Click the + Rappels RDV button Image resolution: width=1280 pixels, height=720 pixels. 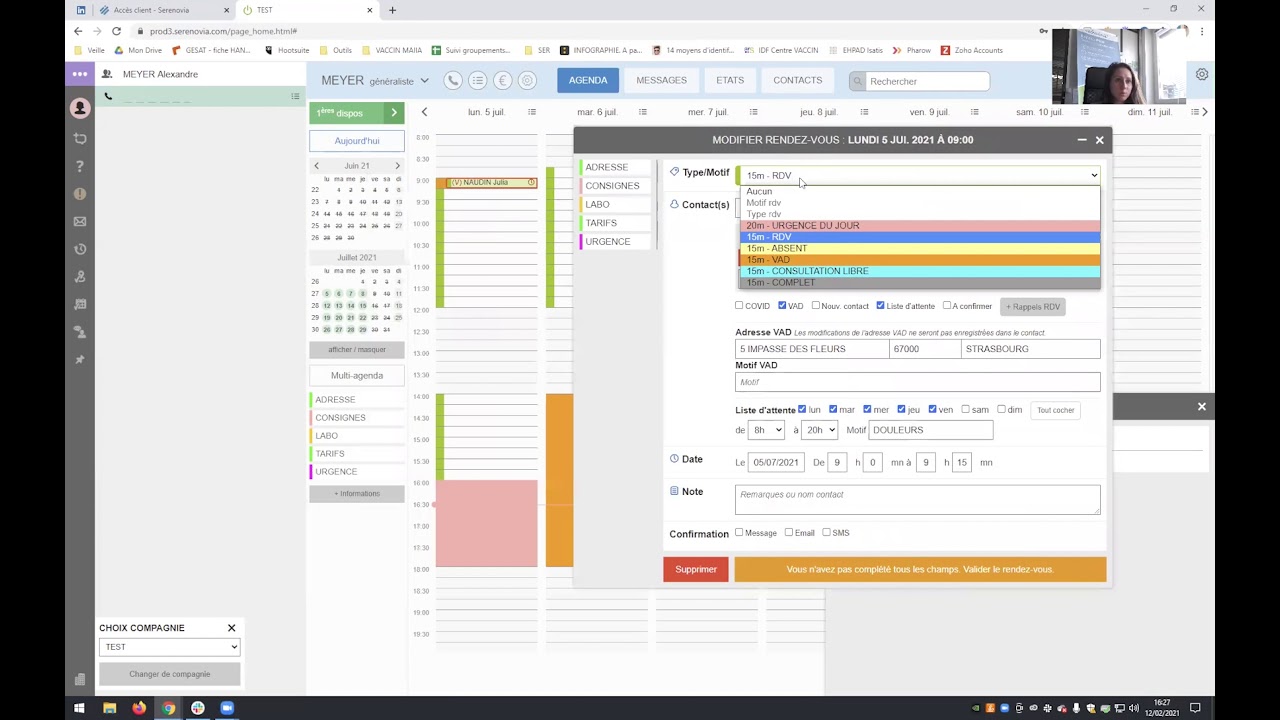click(x=1033, y=307)
